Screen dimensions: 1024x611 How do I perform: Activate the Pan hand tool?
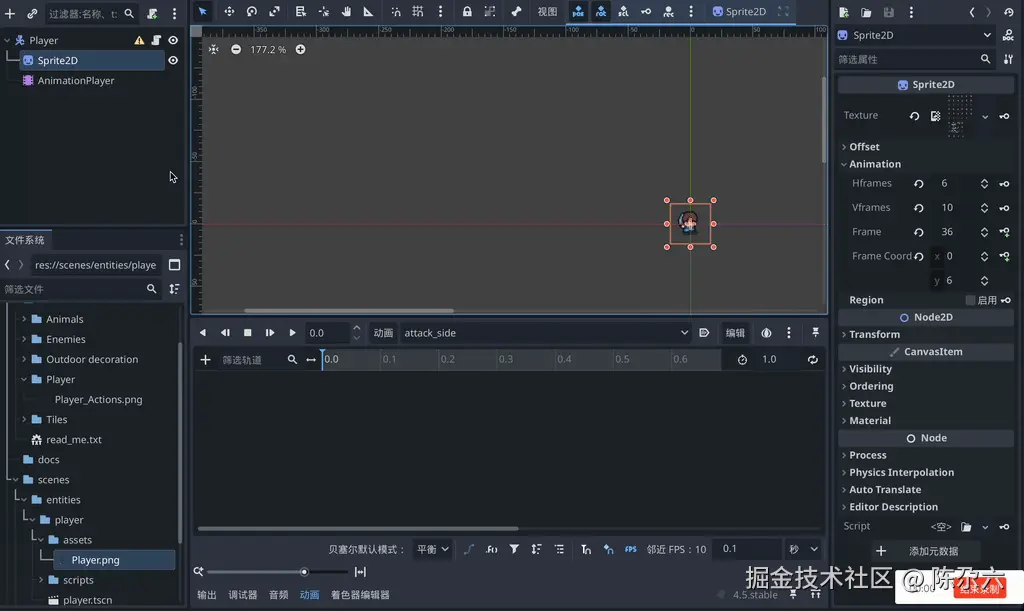347,12
